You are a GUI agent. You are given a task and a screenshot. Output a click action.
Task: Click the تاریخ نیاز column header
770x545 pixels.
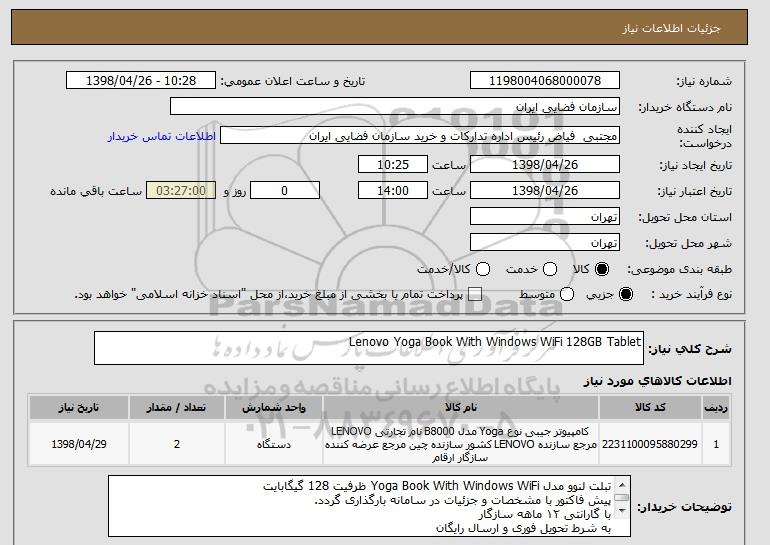tap(79, 408)
